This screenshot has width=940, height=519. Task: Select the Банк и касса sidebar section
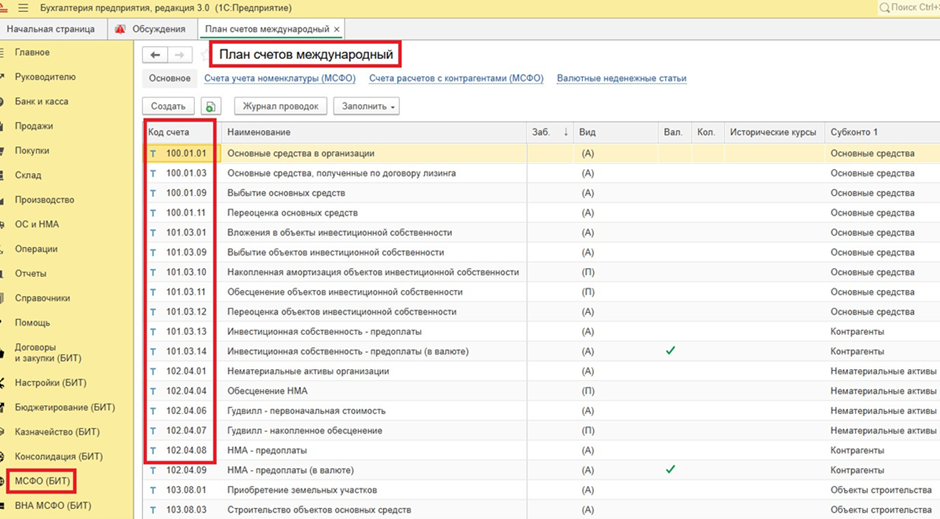click(x=41, y=101)
